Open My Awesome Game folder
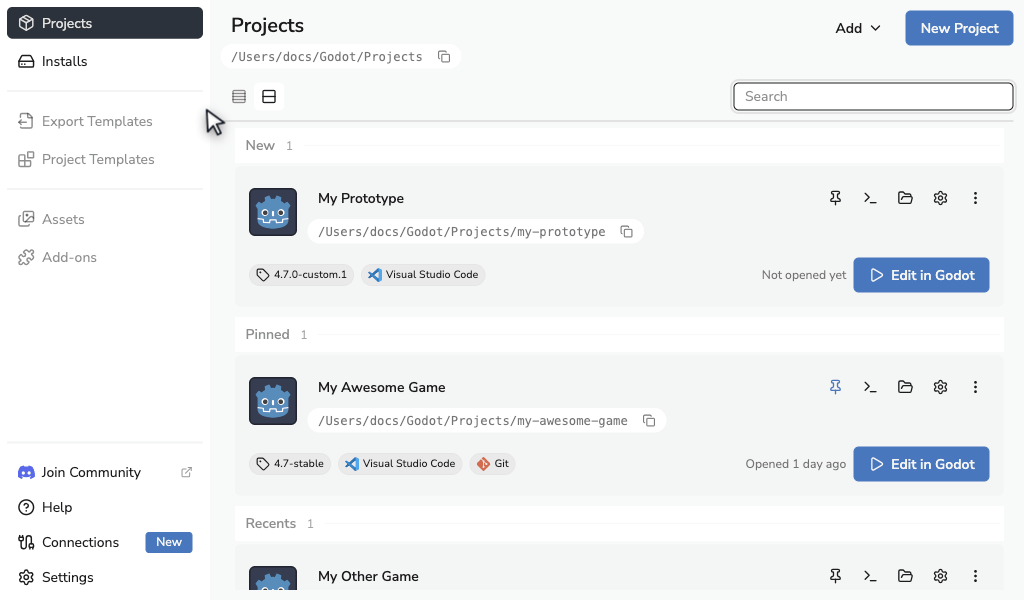Image resolution: width=1024 pixels, height=600 pixels. tap(905, 387)
